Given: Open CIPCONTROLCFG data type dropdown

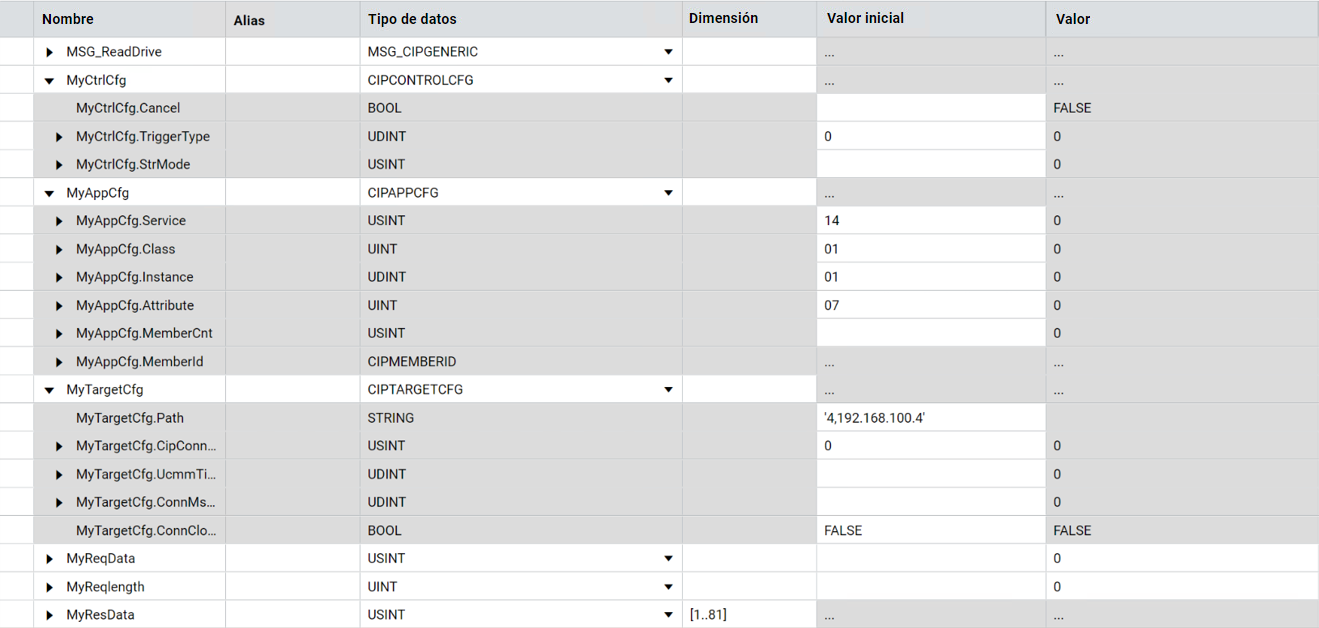Looking at the screenshot, I should click(668, 80).
